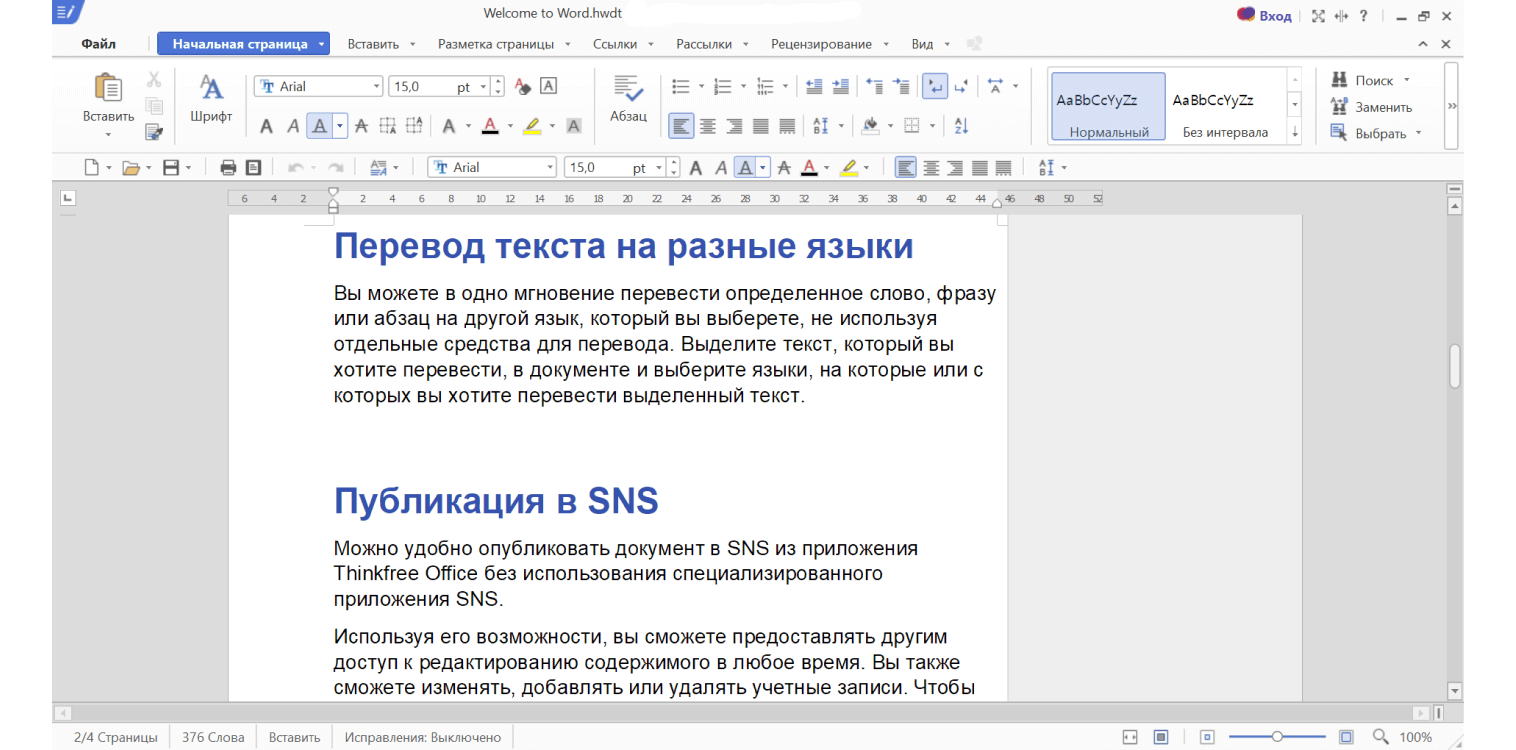Image resolution: width=1516 pixels, height=750 pixels.
Task: Open the ribbon 15,0 pt font size dropdown
Action: pos(484,87)
